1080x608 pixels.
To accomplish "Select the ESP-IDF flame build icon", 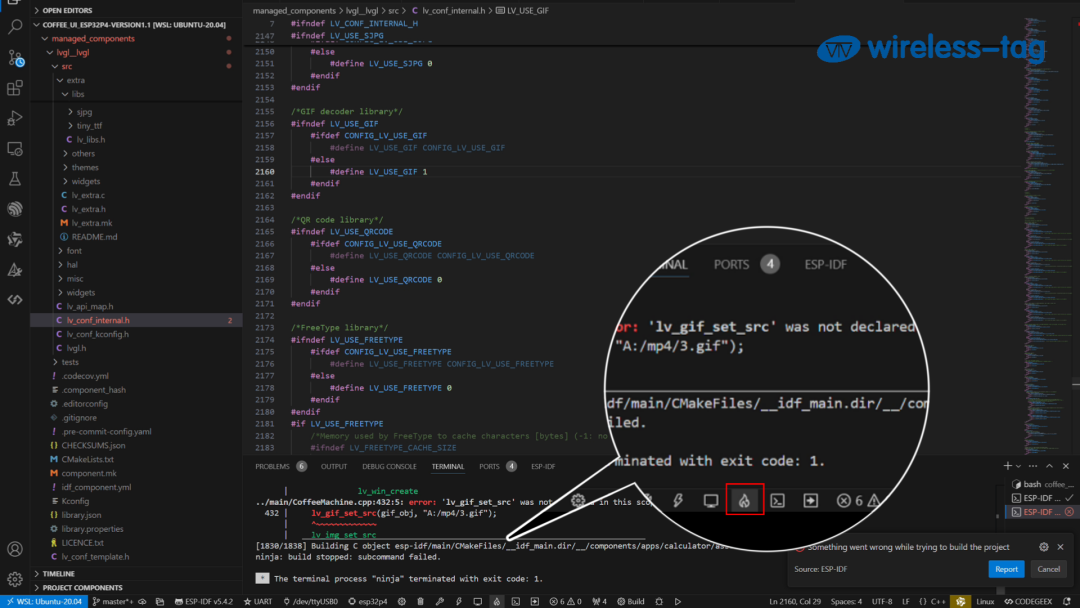I will [745, 498].
